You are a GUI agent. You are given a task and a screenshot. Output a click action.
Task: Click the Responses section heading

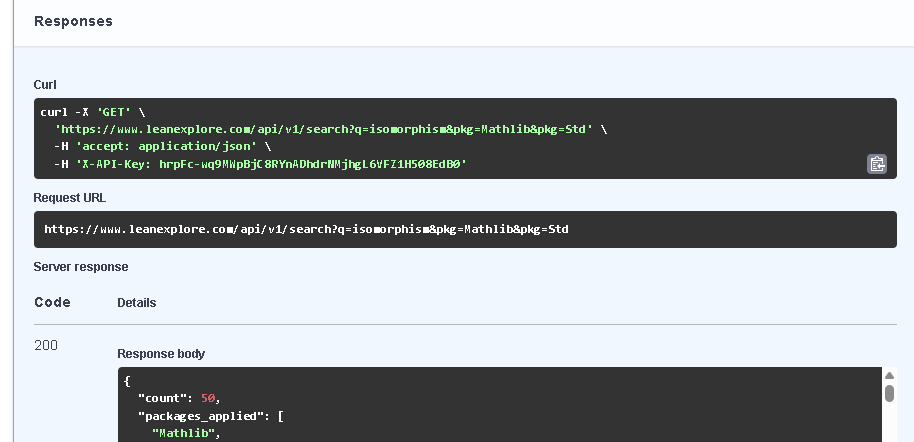[x=73, y=21]
